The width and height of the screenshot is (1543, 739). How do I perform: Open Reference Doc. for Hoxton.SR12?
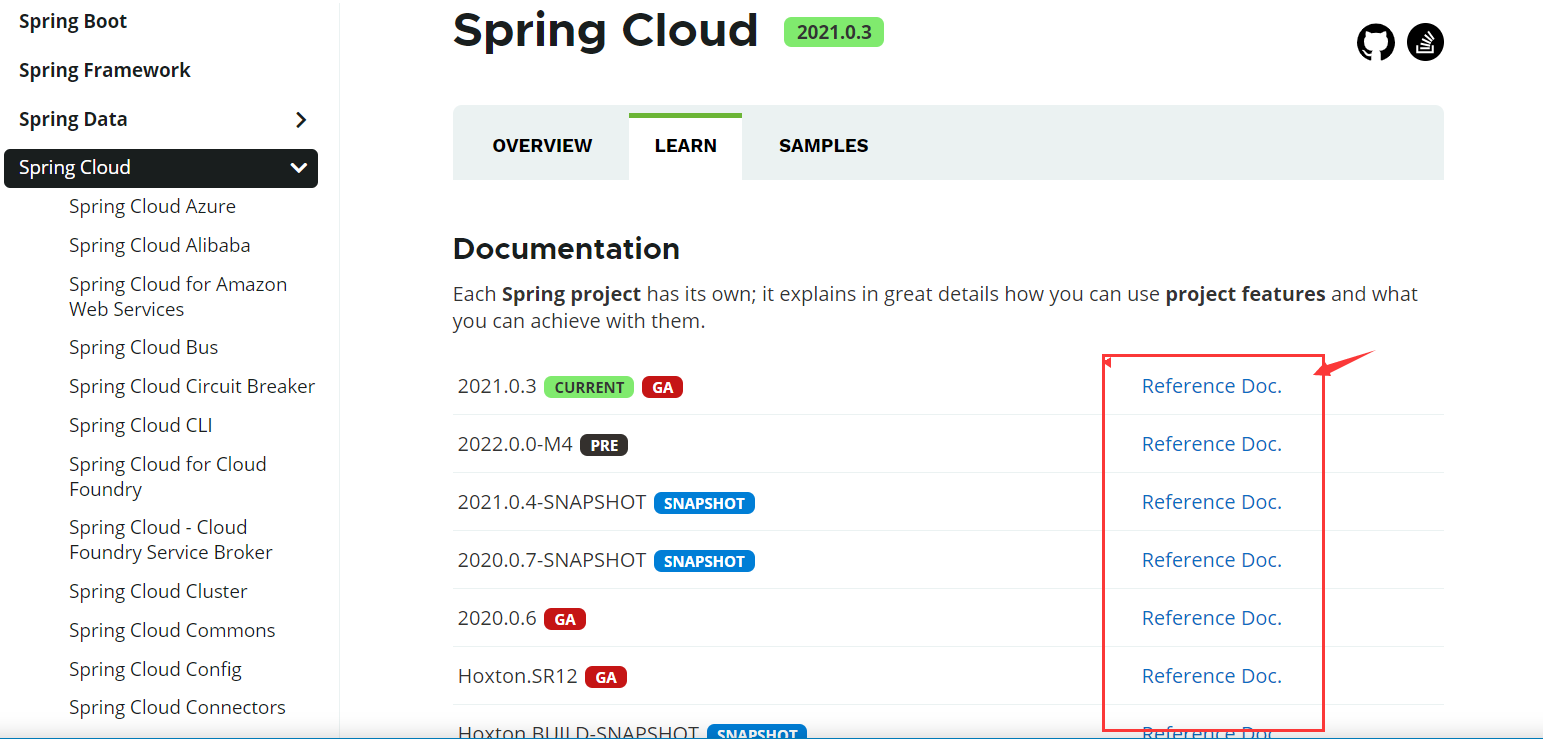(1211, 676)
